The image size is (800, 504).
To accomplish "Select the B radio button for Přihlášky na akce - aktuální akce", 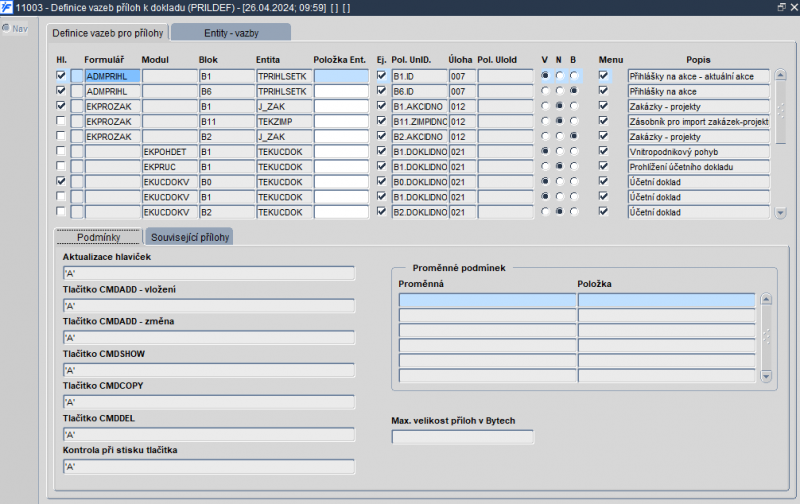I will 574,76.
